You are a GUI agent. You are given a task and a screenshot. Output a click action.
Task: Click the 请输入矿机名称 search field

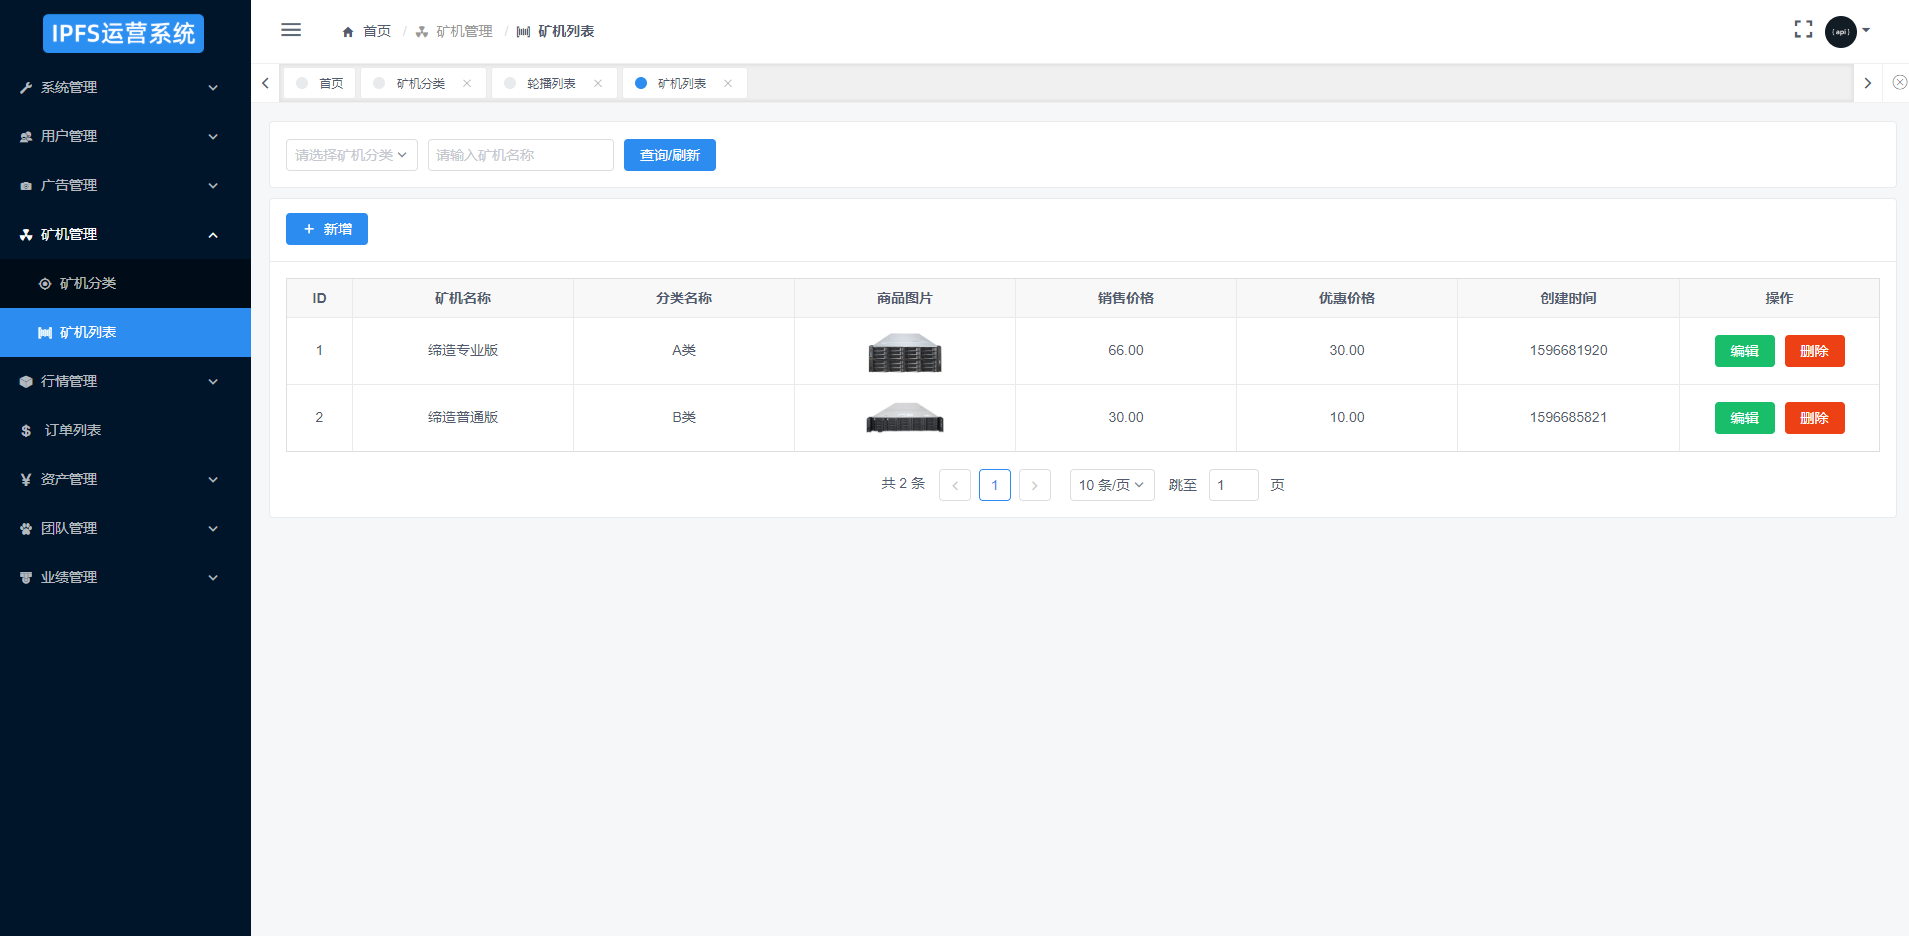[520, 155]
